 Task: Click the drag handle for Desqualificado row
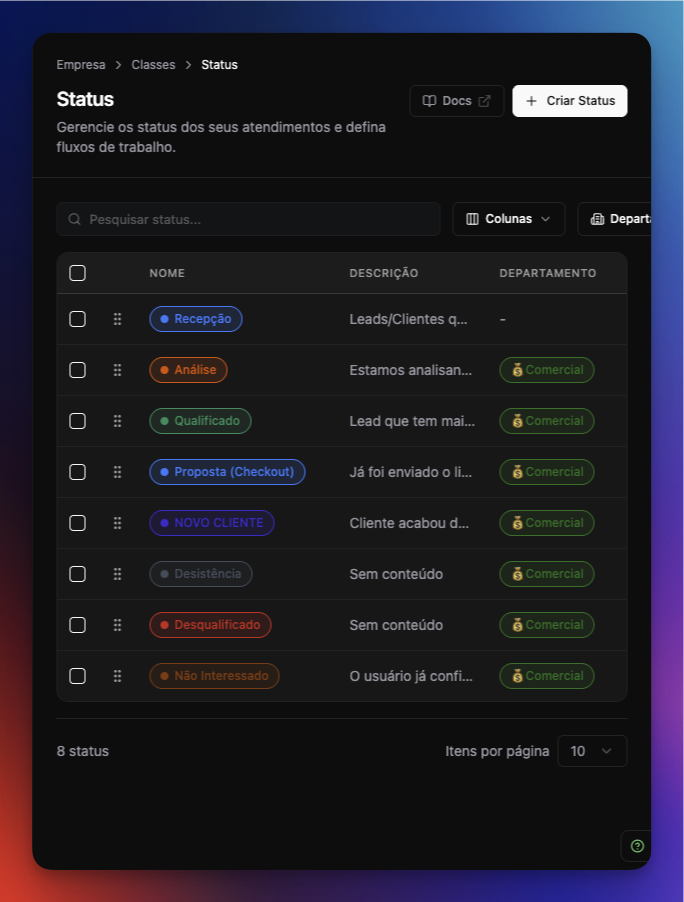click(x=117, y=625)
